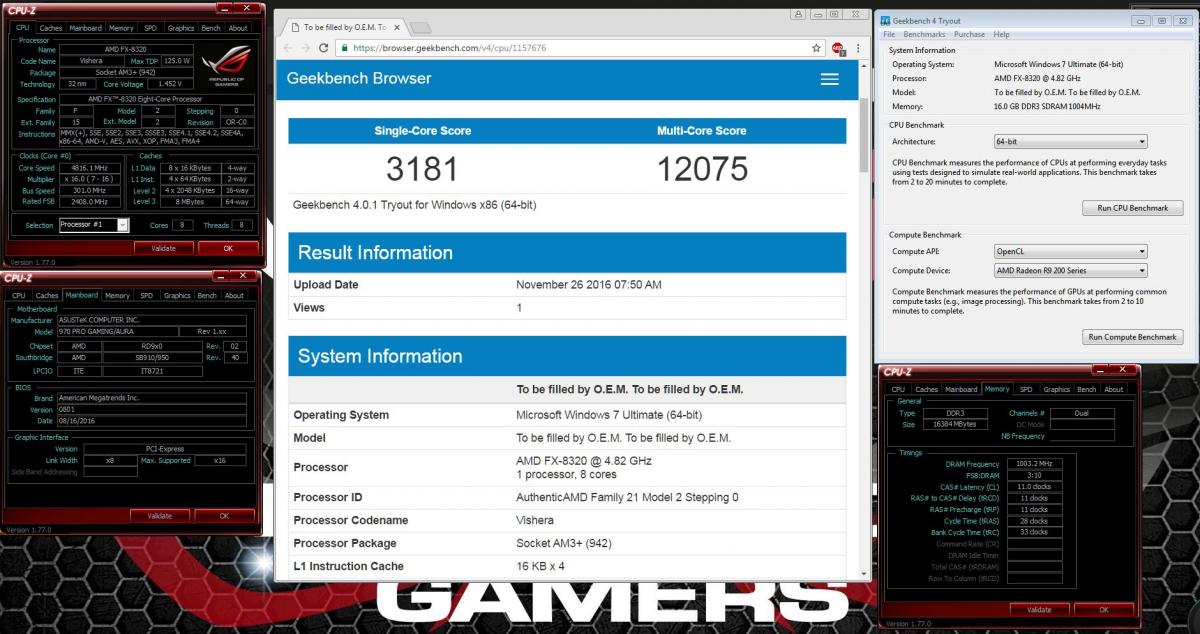This screenshot has width=1200, height=634.
Task: Open the Architecture dropdown showing 64-bit
Action: 1070,142
